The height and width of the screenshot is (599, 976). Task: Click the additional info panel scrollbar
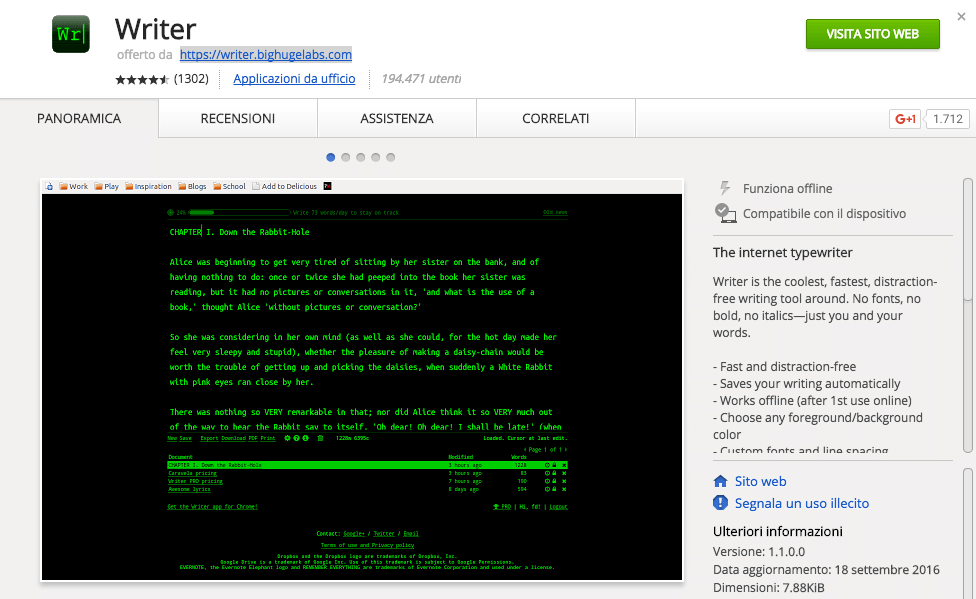pyautogui.click(x=967, y=533)
